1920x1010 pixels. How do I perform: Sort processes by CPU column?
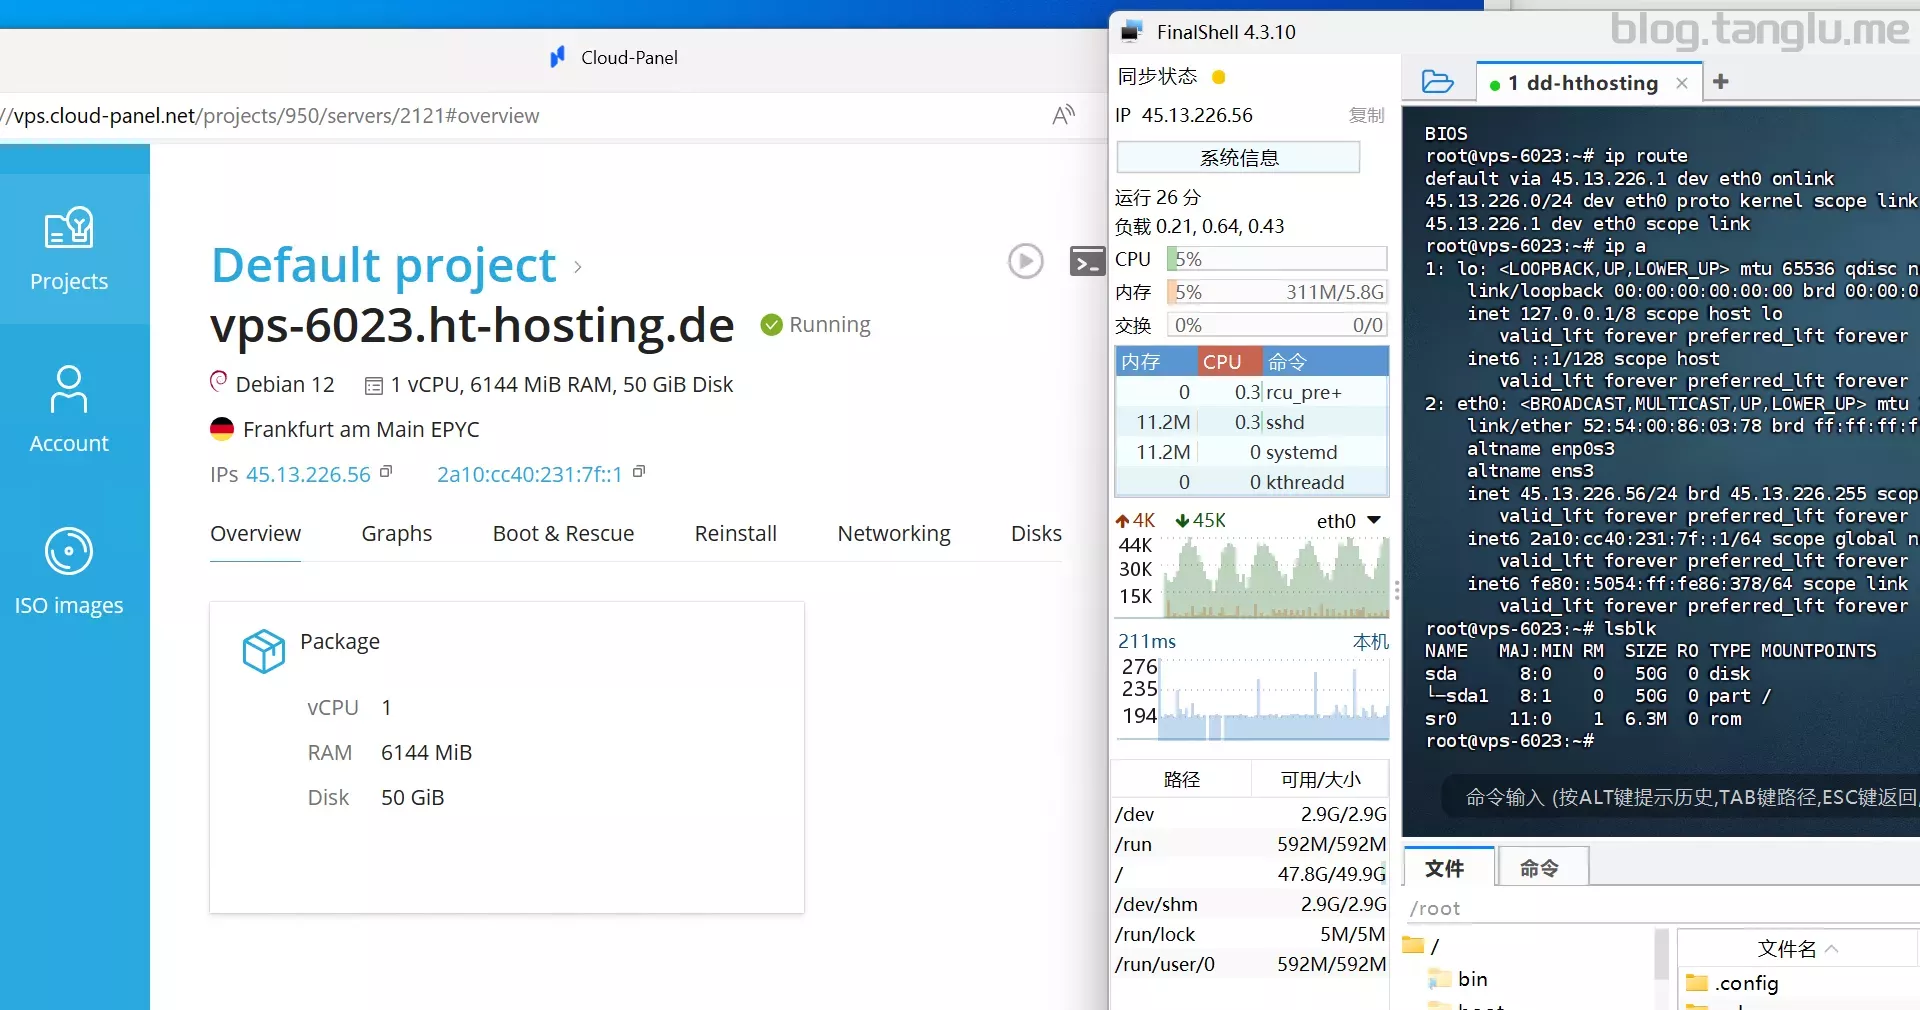tap(1222, 362)
